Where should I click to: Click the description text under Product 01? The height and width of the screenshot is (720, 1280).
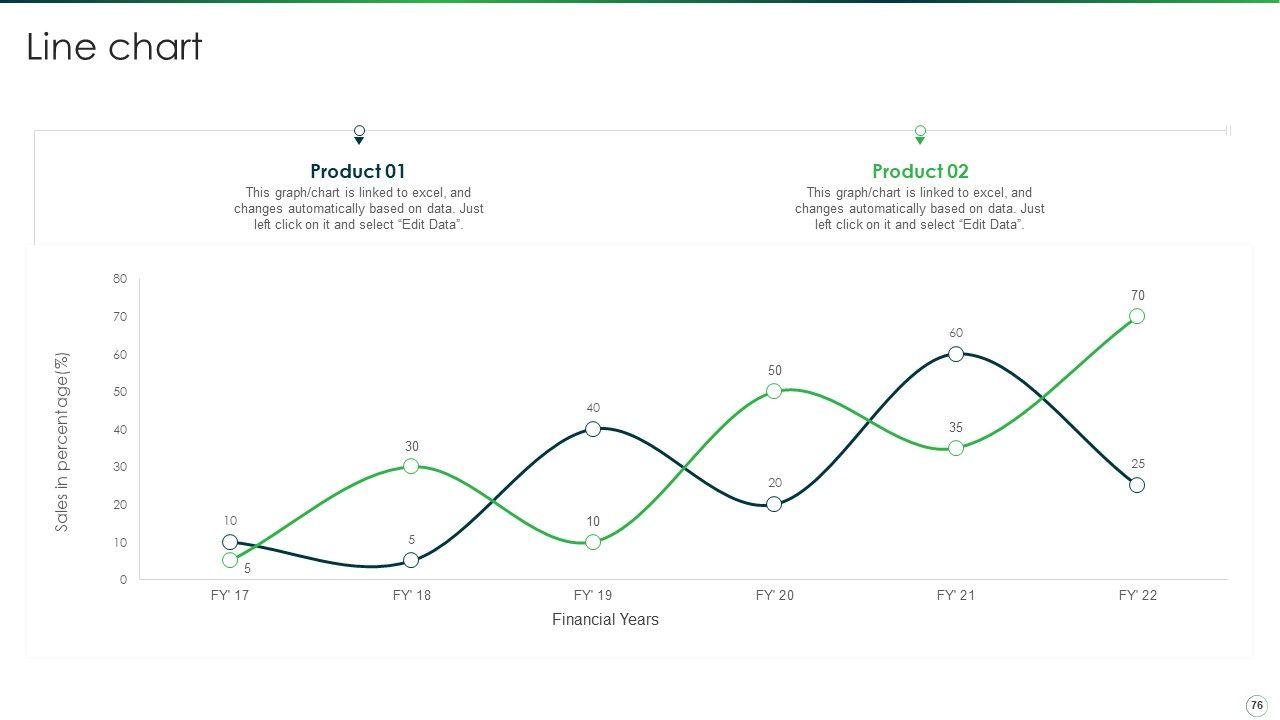pos(359,208)
